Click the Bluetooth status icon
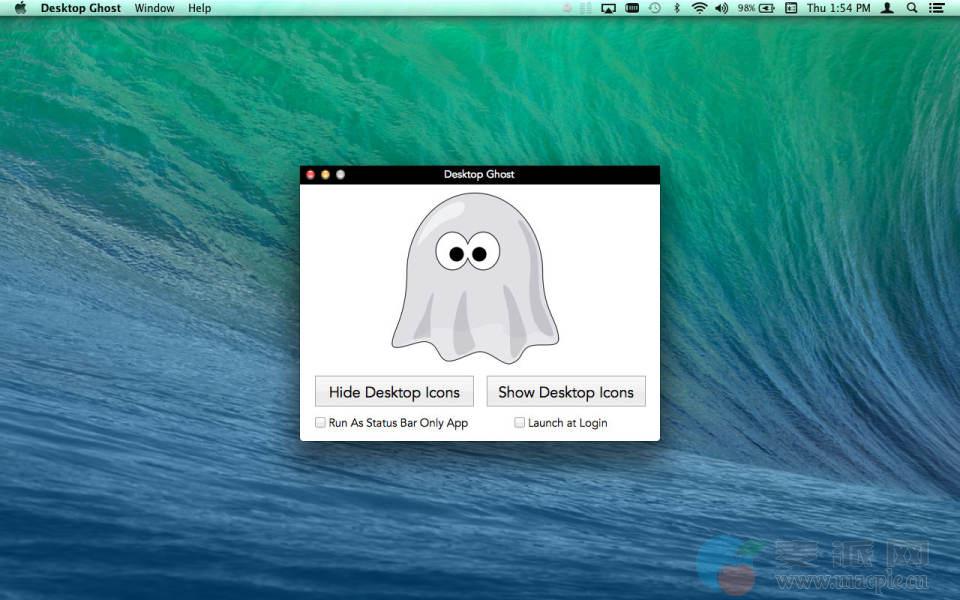Screen dimensions: 960x600 coord(677,8)
